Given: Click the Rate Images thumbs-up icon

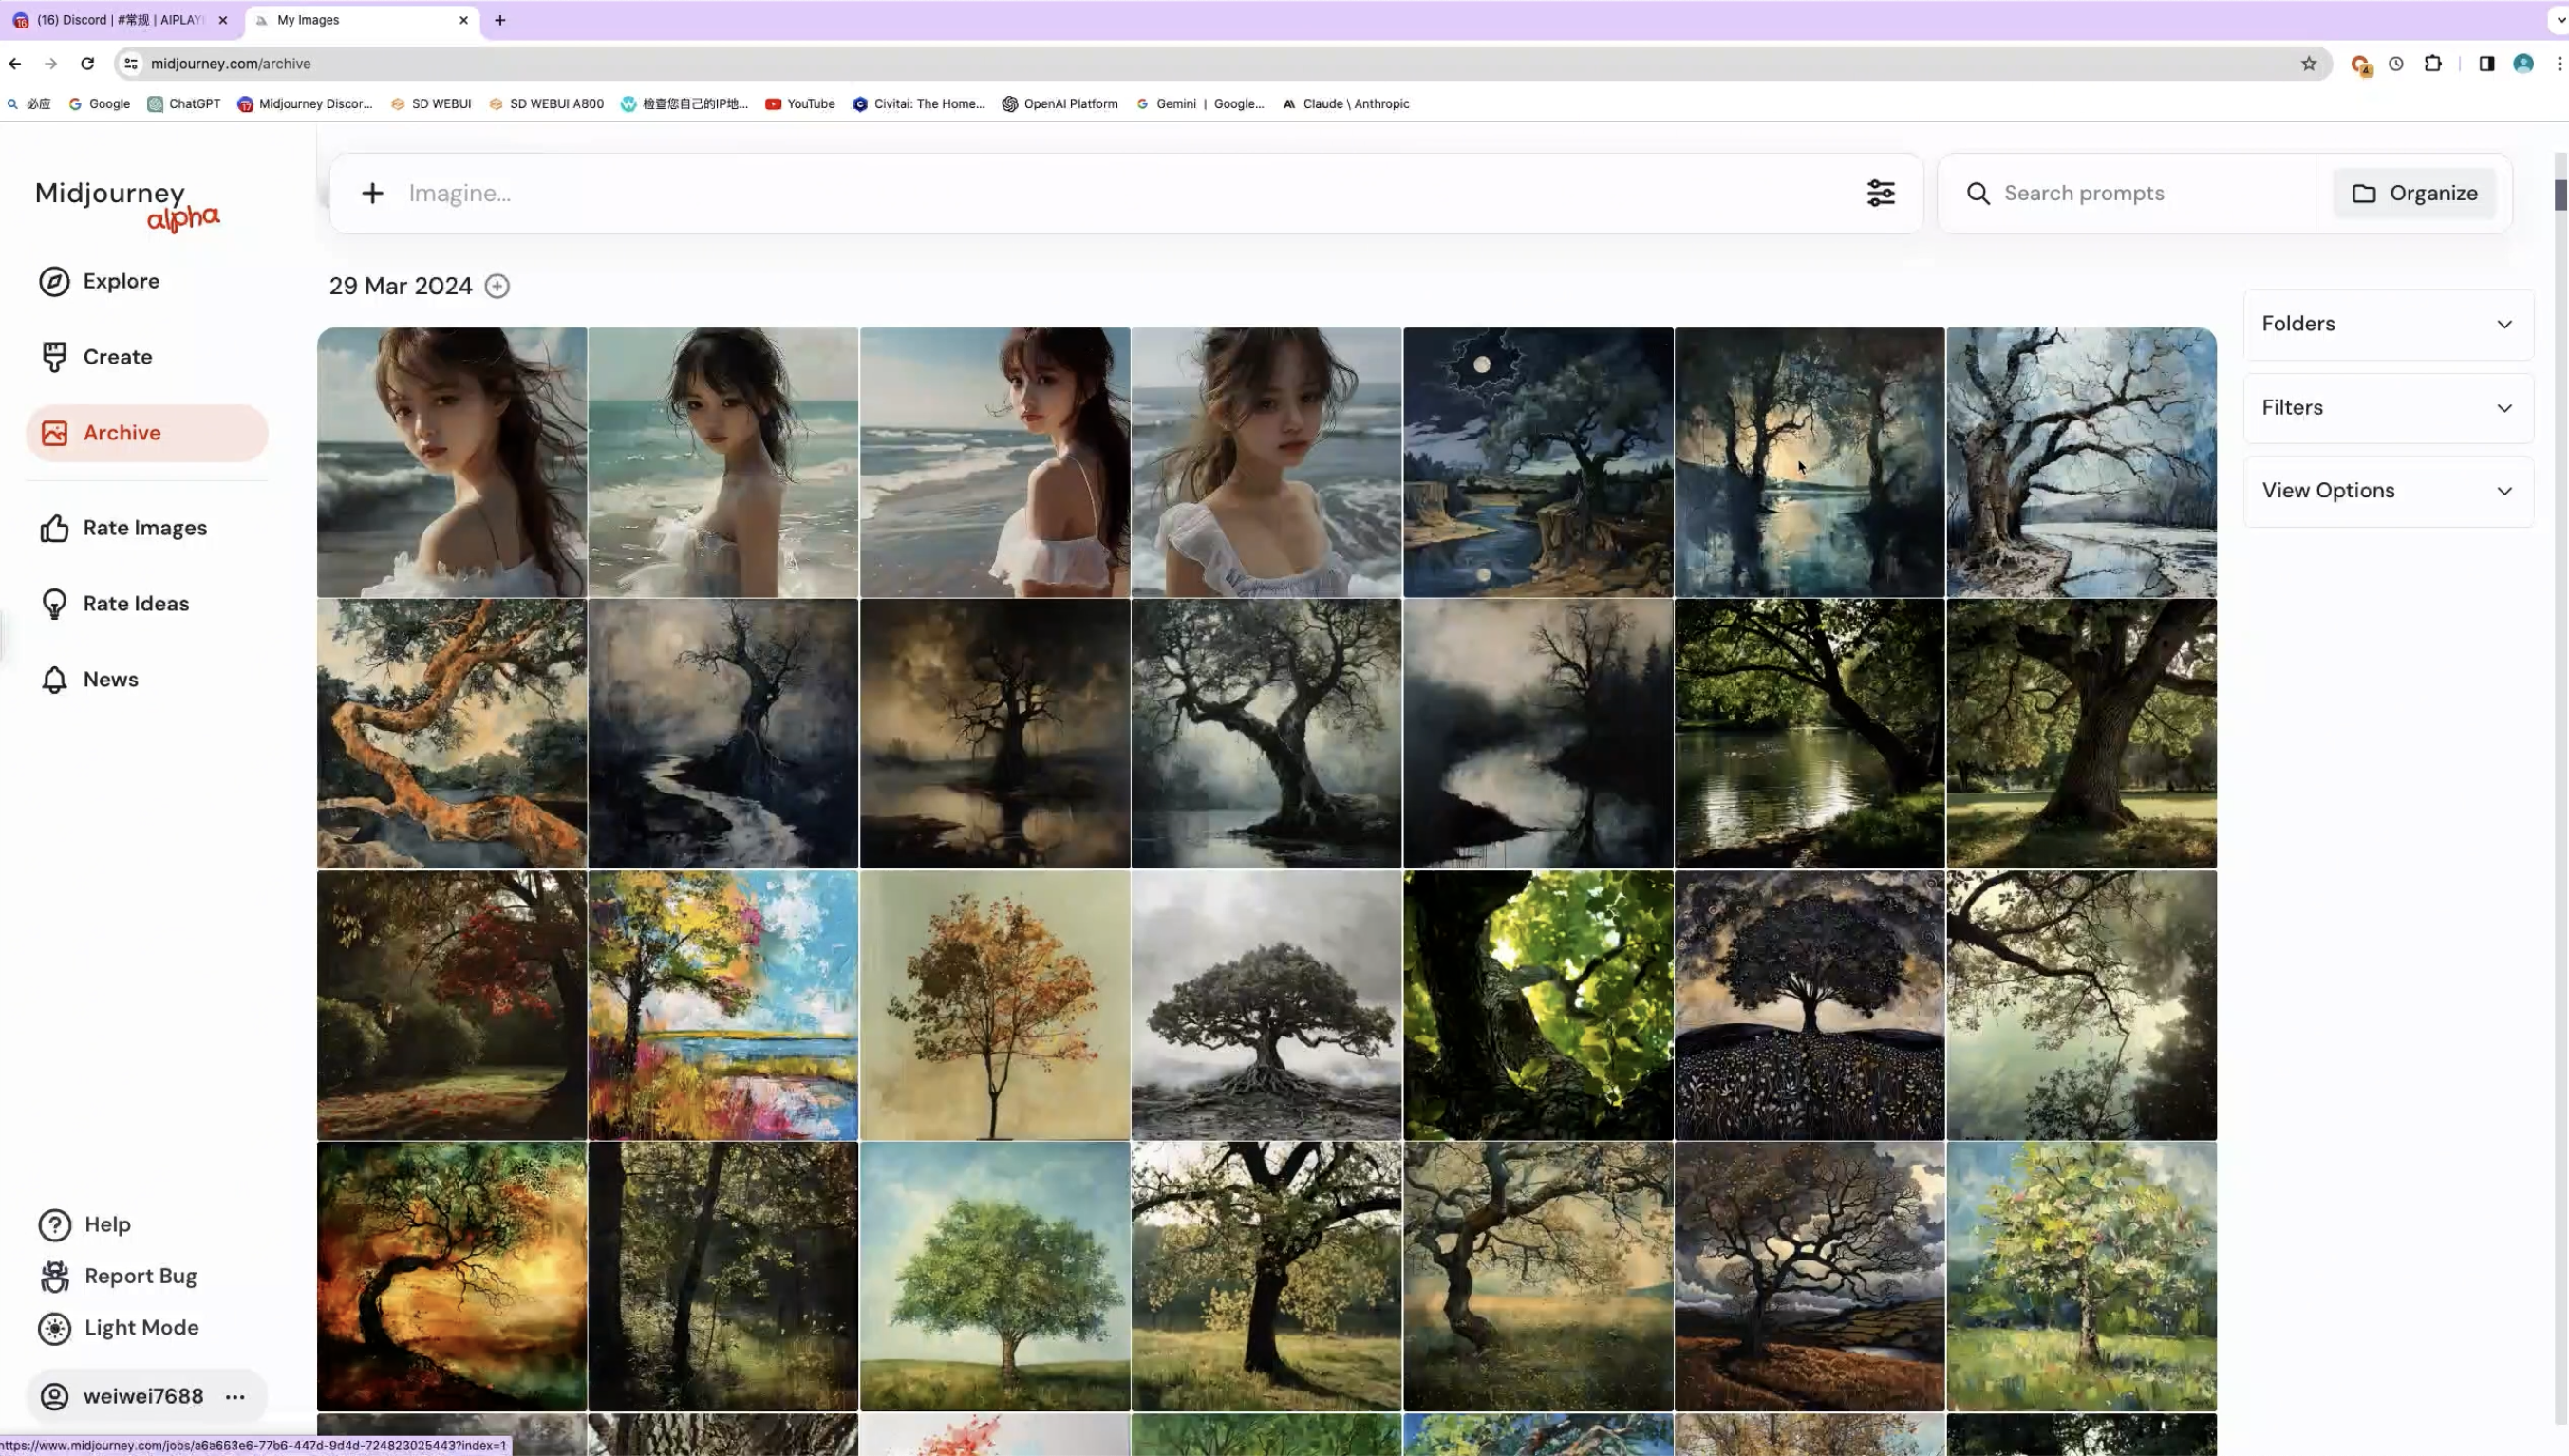Looking at the screenshot, I should (54, 528).
